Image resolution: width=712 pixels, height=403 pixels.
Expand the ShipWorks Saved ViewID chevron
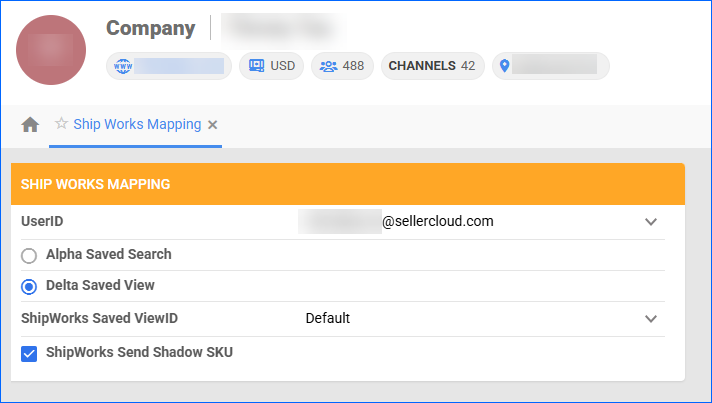[651, 319]
